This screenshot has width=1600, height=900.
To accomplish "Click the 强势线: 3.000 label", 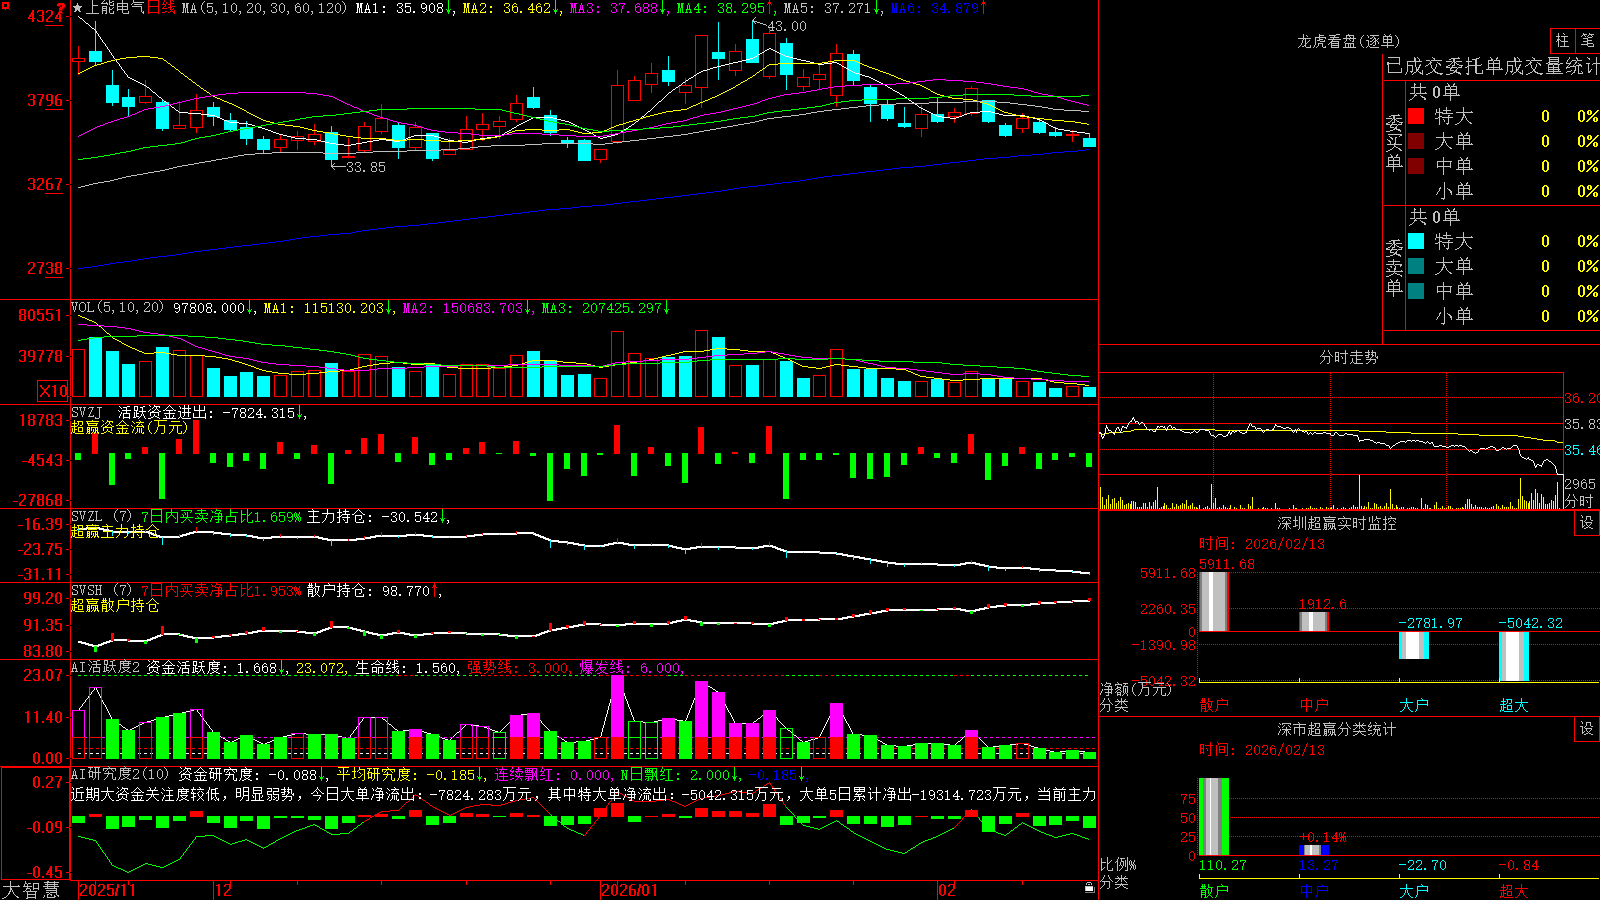I will pyautogui.click(x=518, y=668).
